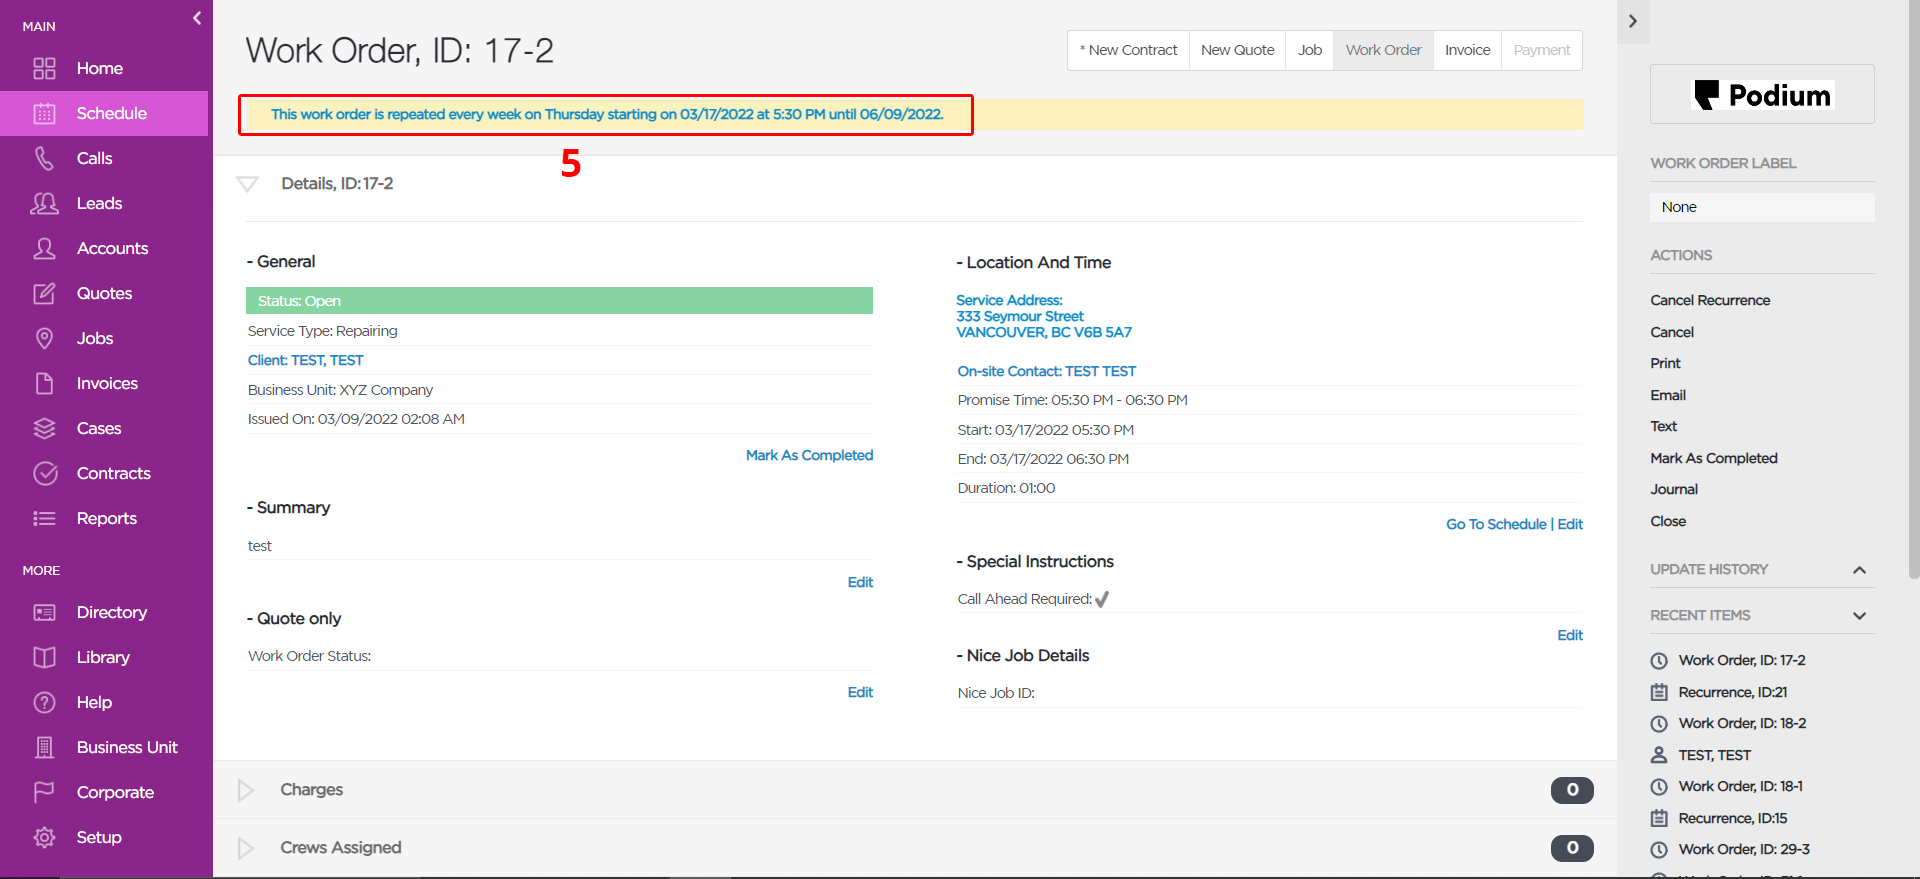
Task: Open the Setup gear icon
Action: pos(44,837)
